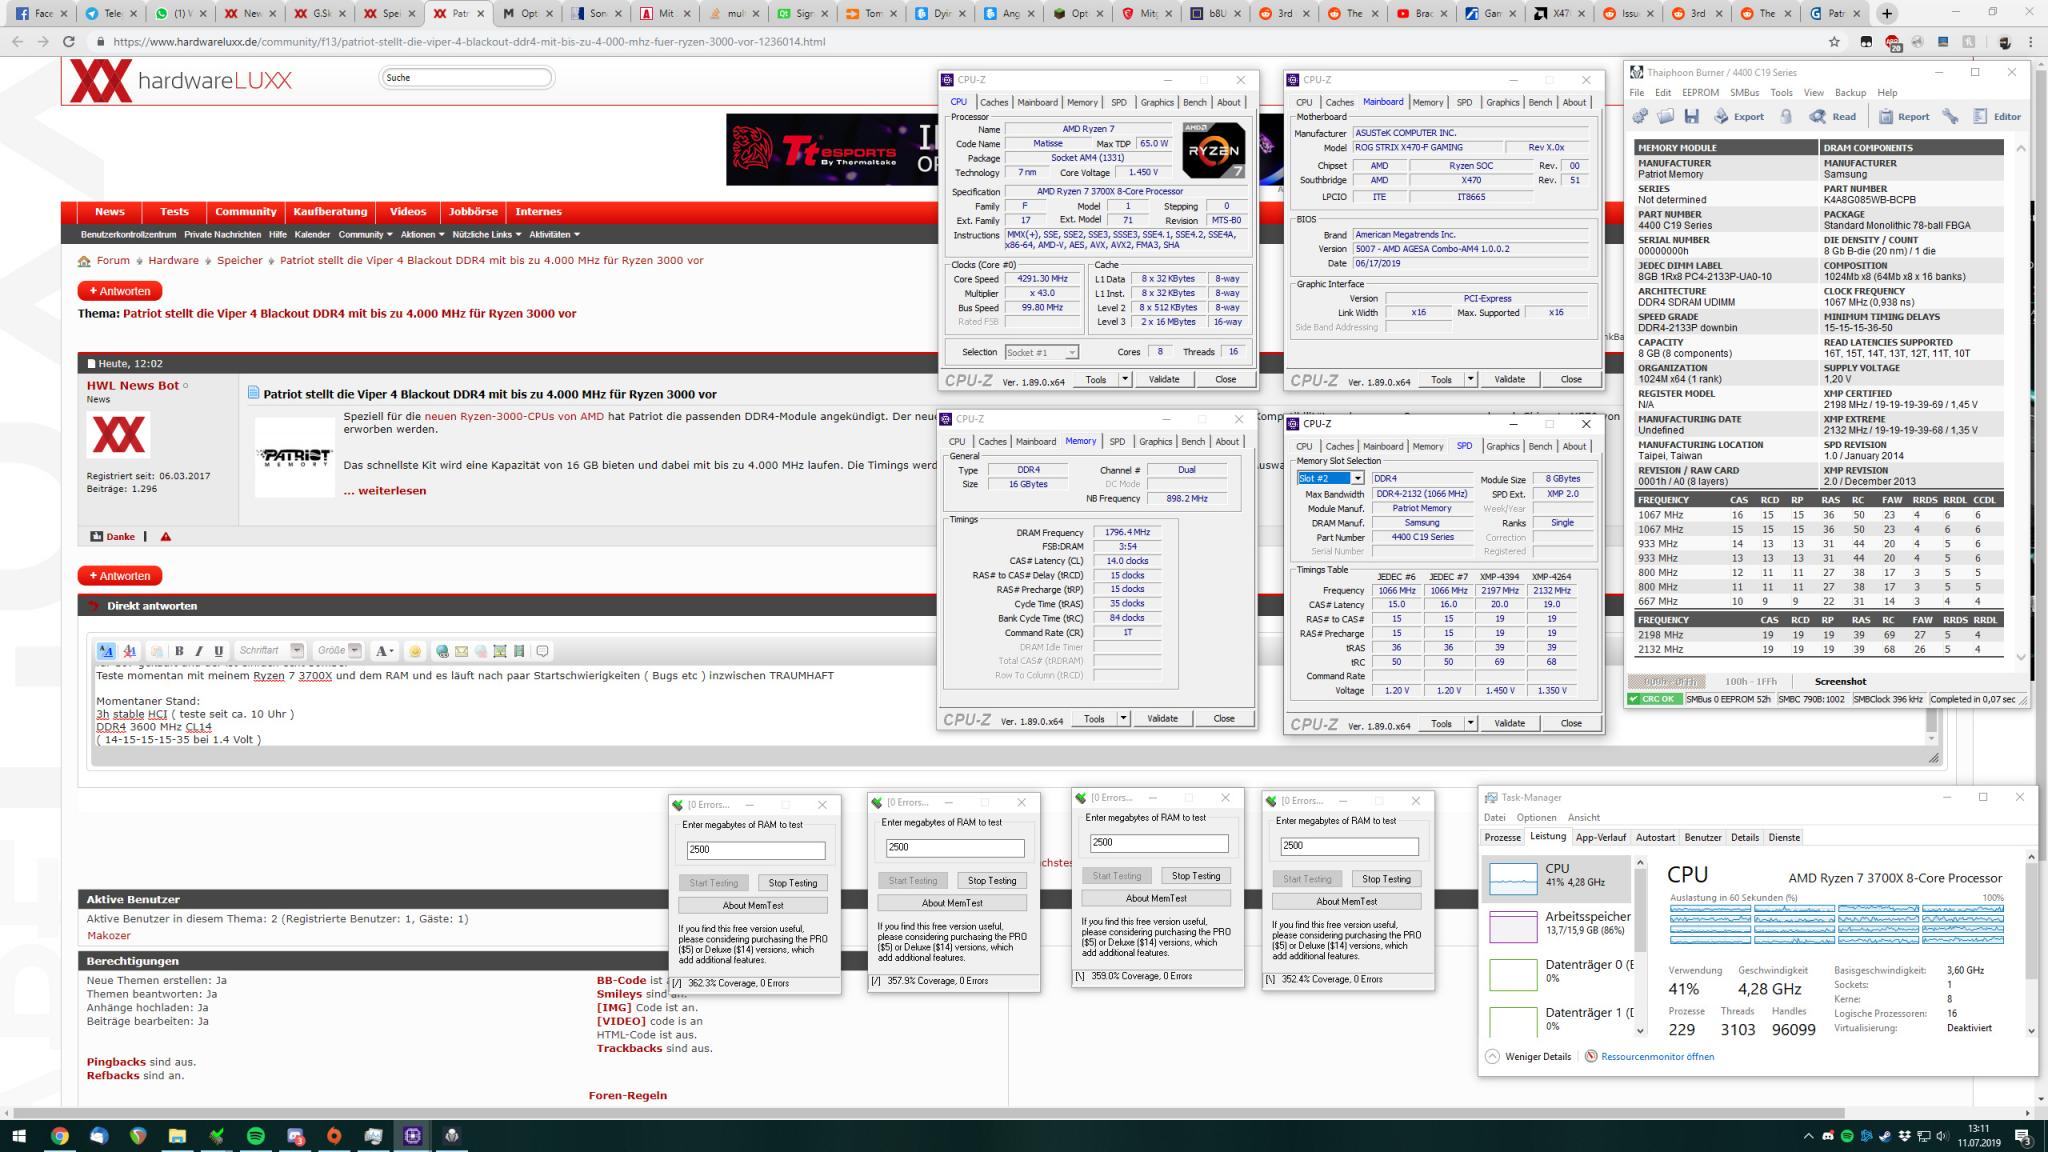
Task: Click the Thaiphoon Burner open folder icon
Action: point(1665,116)
